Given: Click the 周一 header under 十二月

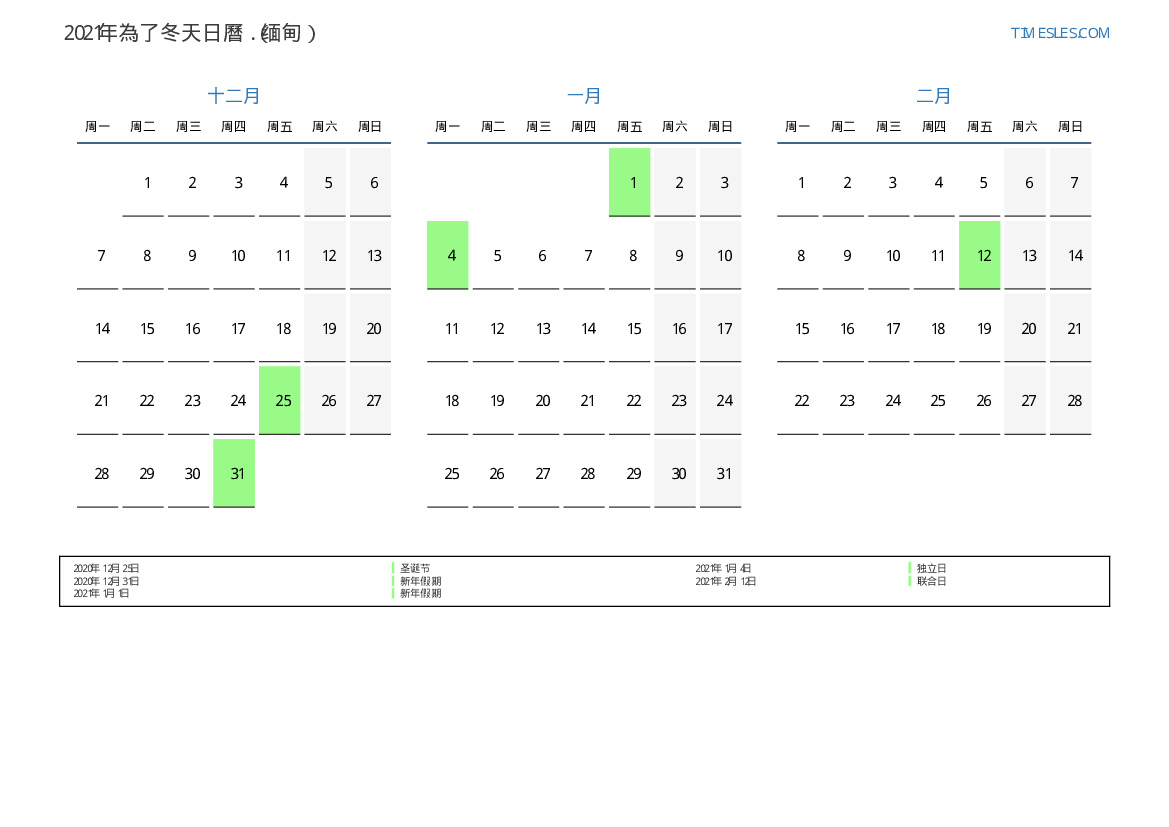Looking at the screenshot, I should click(x=98, y=127).
